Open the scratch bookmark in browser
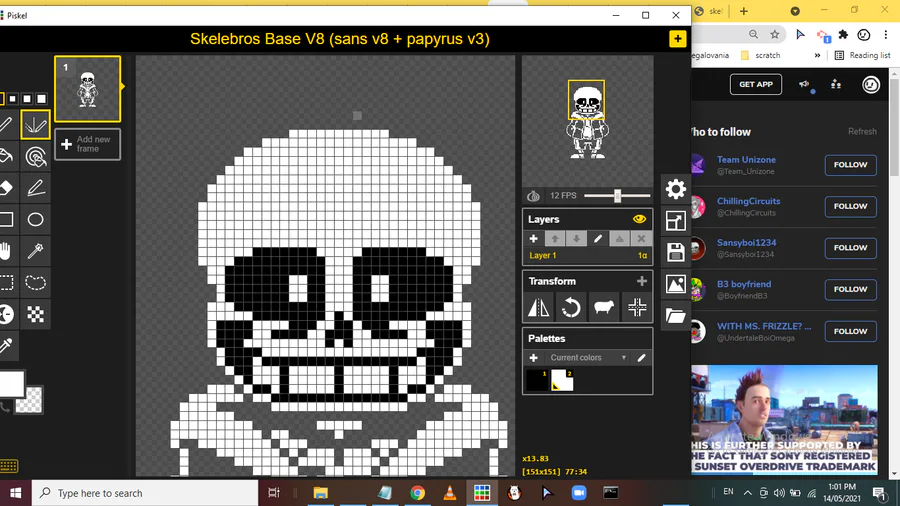Viewport: 900px width, 506px height. [761, 55]
